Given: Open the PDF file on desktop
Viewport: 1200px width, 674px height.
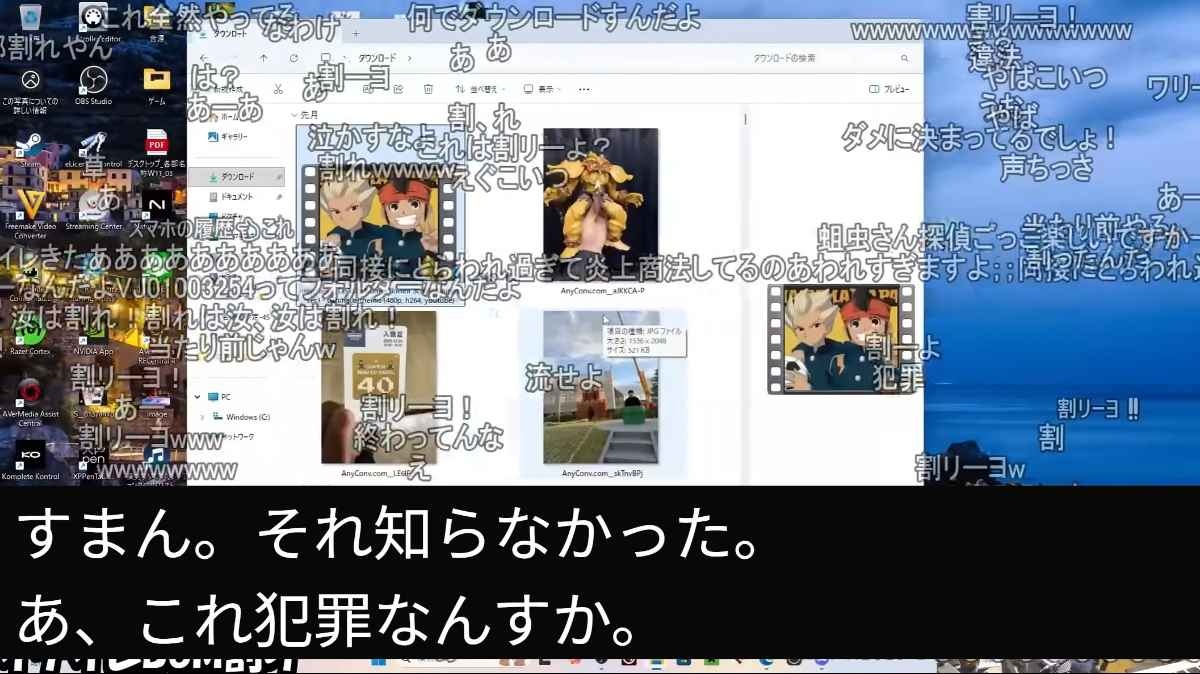Looking at the screenshot, I should (x=156, y=143).
